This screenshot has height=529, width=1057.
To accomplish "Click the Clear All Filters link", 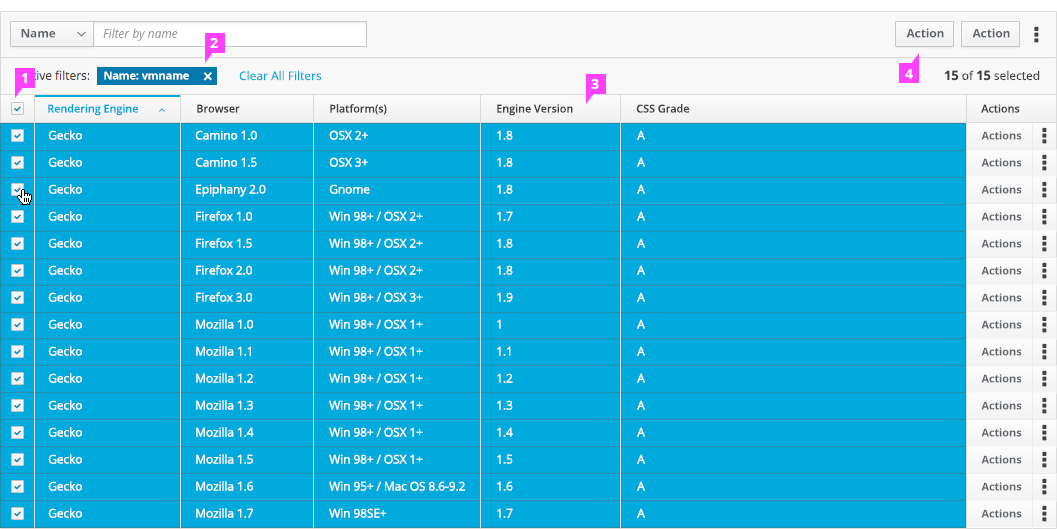I will click(280, 76).
